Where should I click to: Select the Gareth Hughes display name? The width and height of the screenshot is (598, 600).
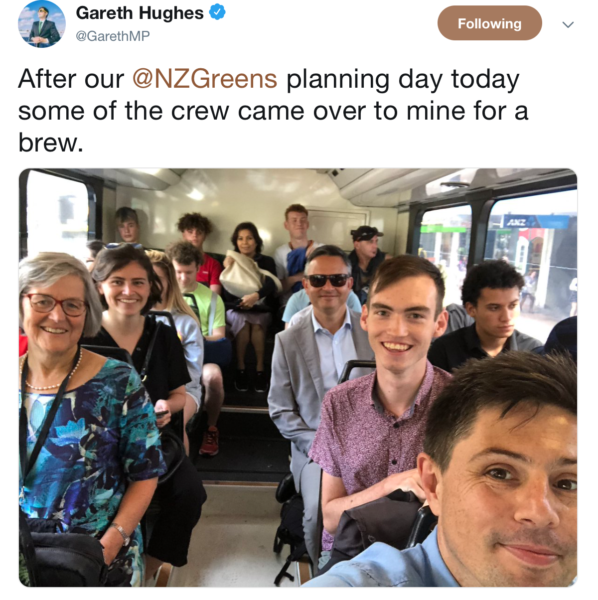(x=140, y=13)
